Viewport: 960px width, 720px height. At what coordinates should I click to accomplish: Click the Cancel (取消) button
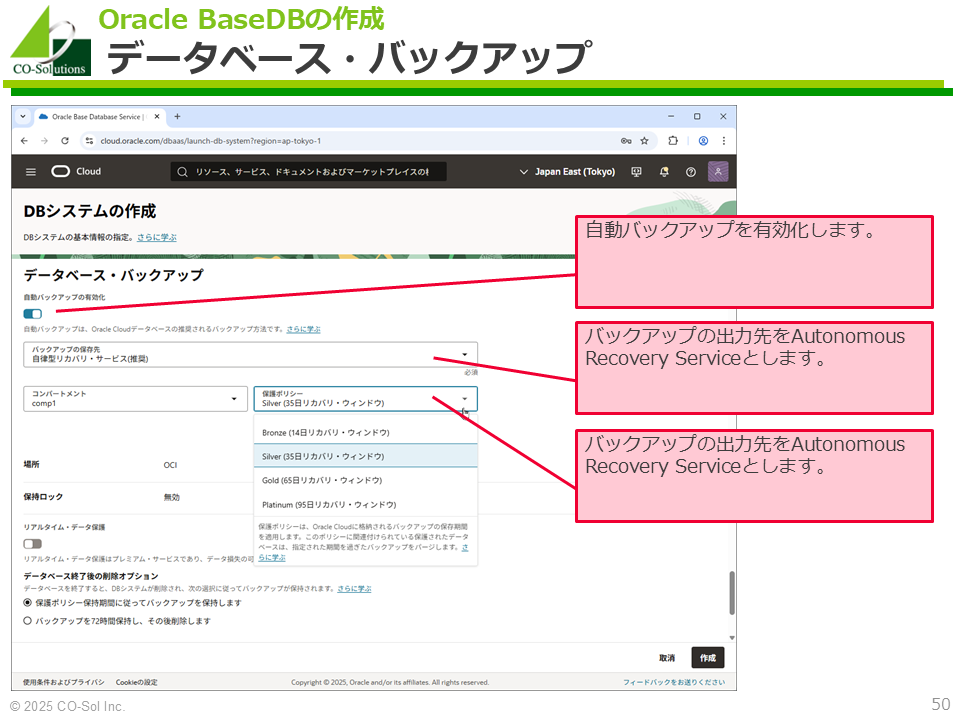(667, 658)
